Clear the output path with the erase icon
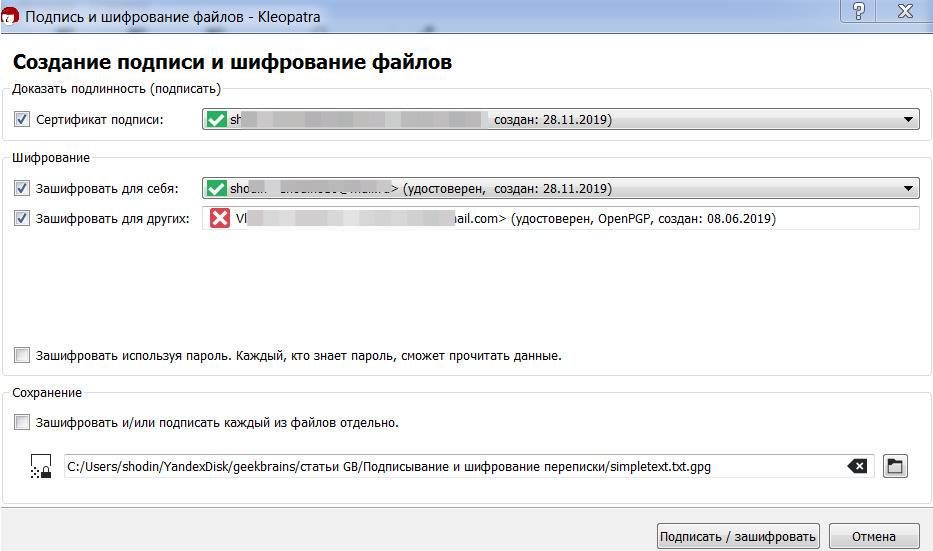The width and height of the screenshot is (933, 551). [x=857, y=467]
